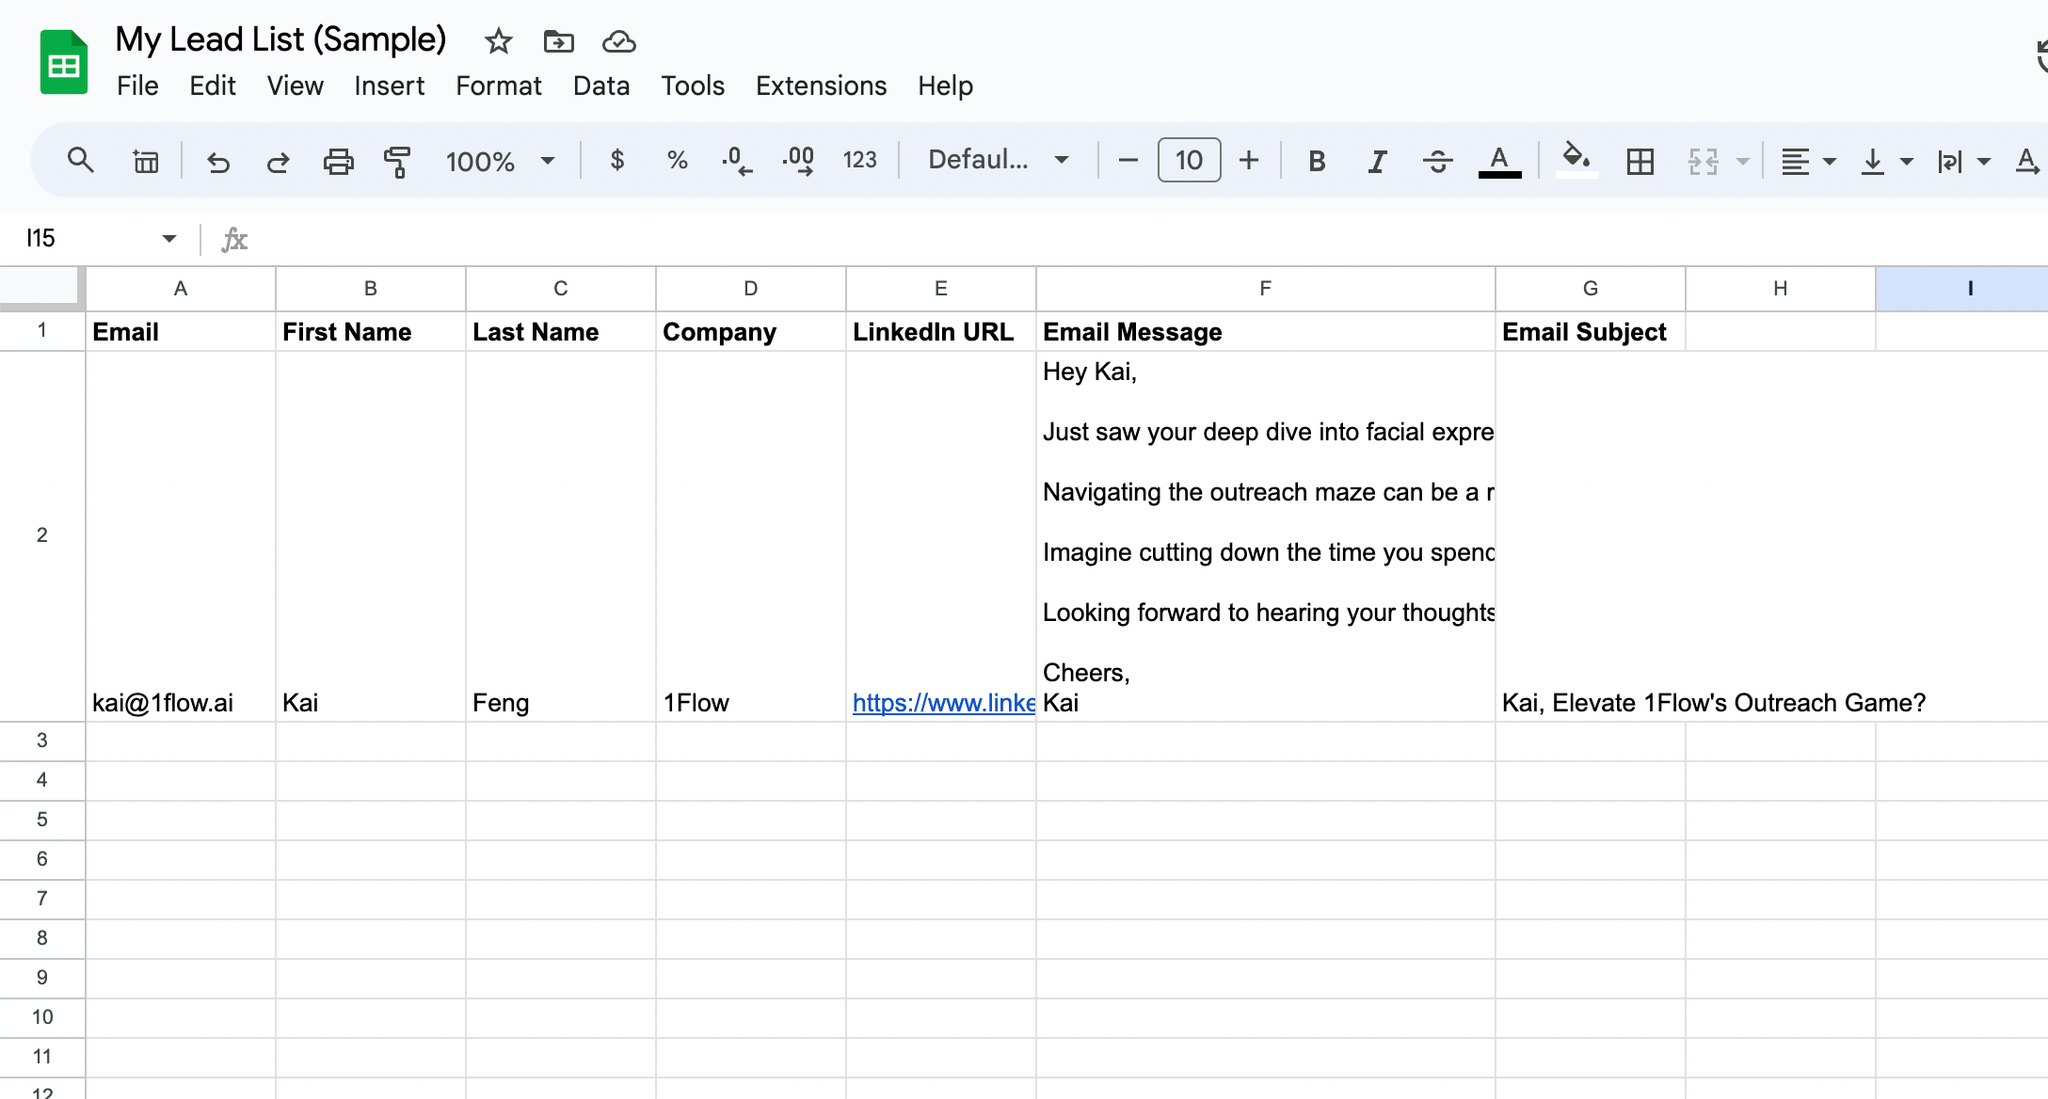Click the move to folder icon
The height and width of the screenshot is (1099, 2048).
click(x=558, y=41)
